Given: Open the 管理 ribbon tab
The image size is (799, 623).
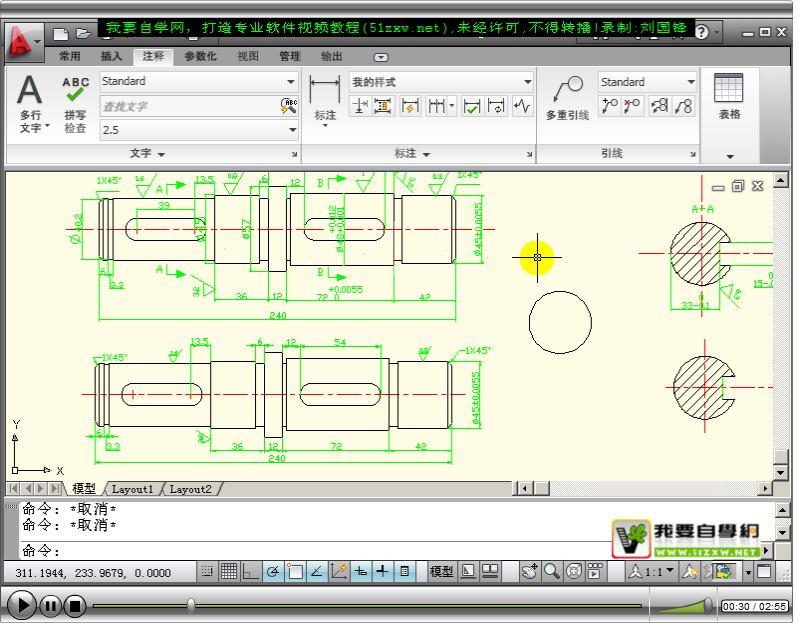Looking at the screenshot, I should point(289,56).
